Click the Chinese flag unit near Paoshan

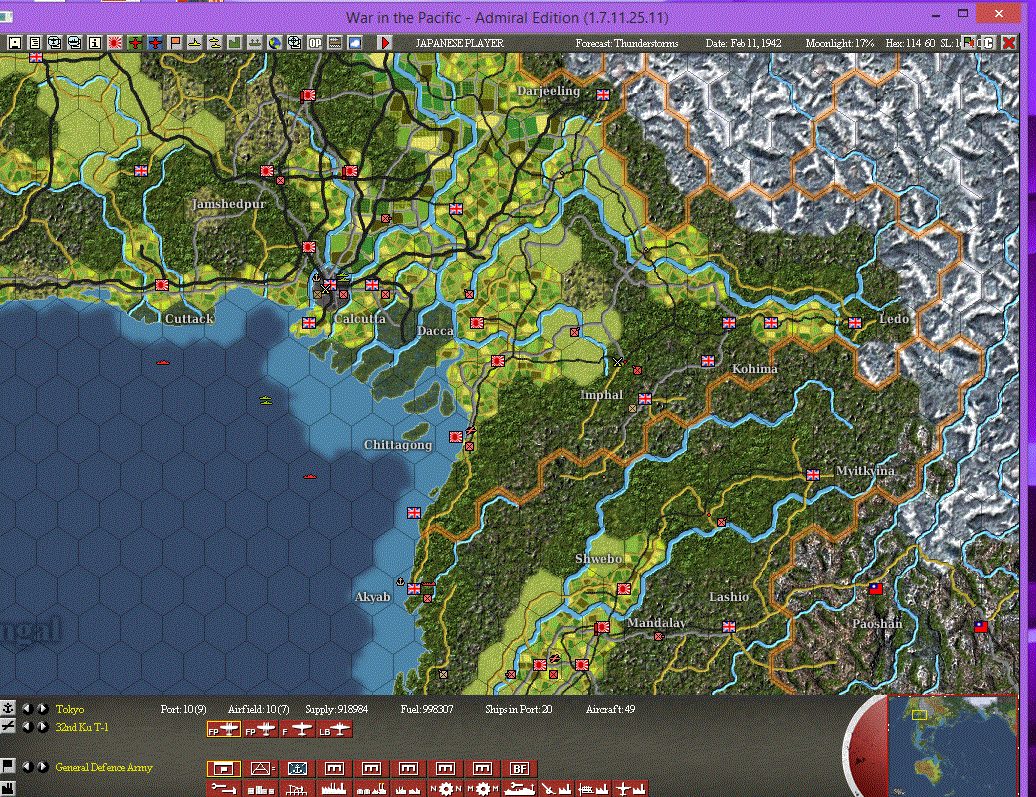876,588
